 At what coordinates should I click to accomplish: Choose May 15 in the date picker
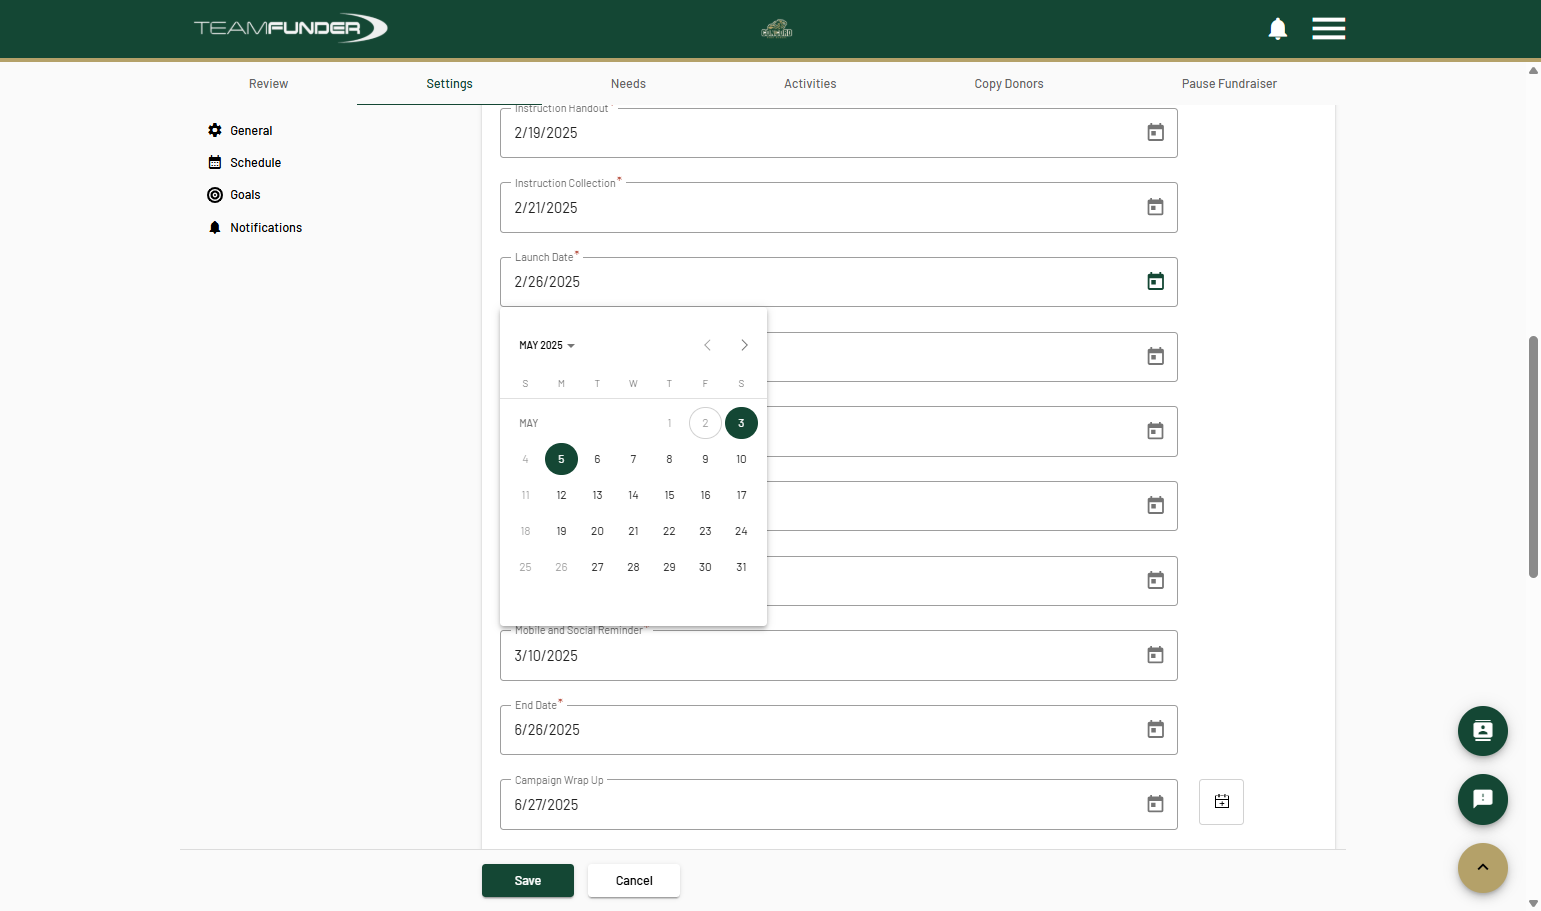[x=669, y=495]
